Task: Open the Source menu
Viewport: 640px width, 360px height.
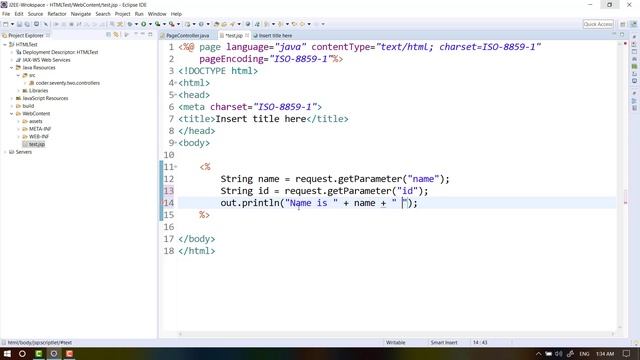Action: pyautogui.click(x=35, y=14)
